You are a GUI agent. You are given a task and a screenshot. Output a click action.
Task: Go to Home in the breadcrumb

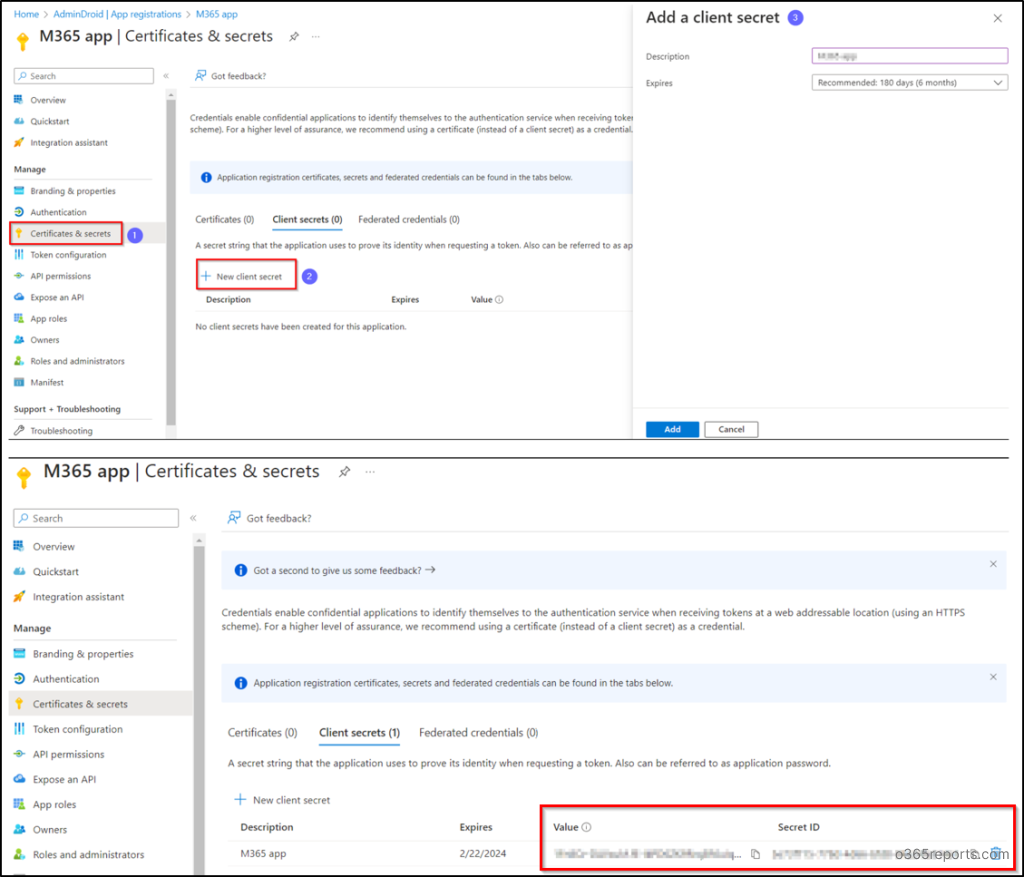point(26,14)
